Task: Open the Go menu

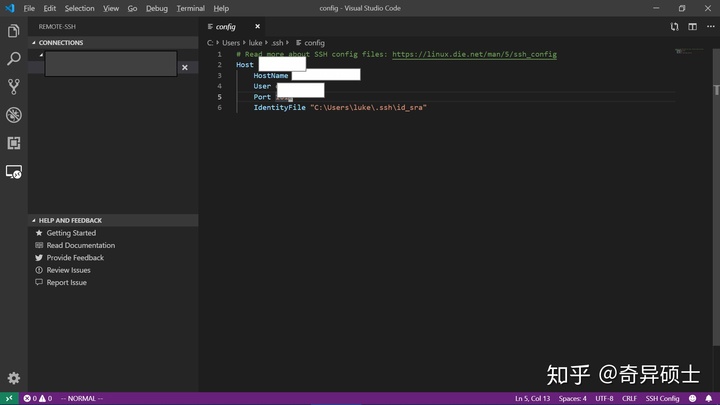Action: [x=132, y=8]
